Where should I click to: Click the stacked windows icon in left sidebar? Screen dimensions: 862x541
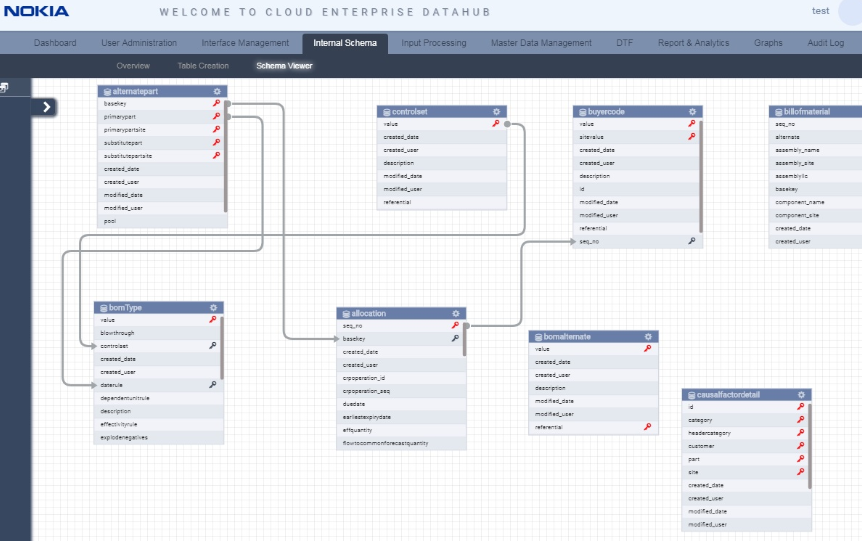click(5, 88)
